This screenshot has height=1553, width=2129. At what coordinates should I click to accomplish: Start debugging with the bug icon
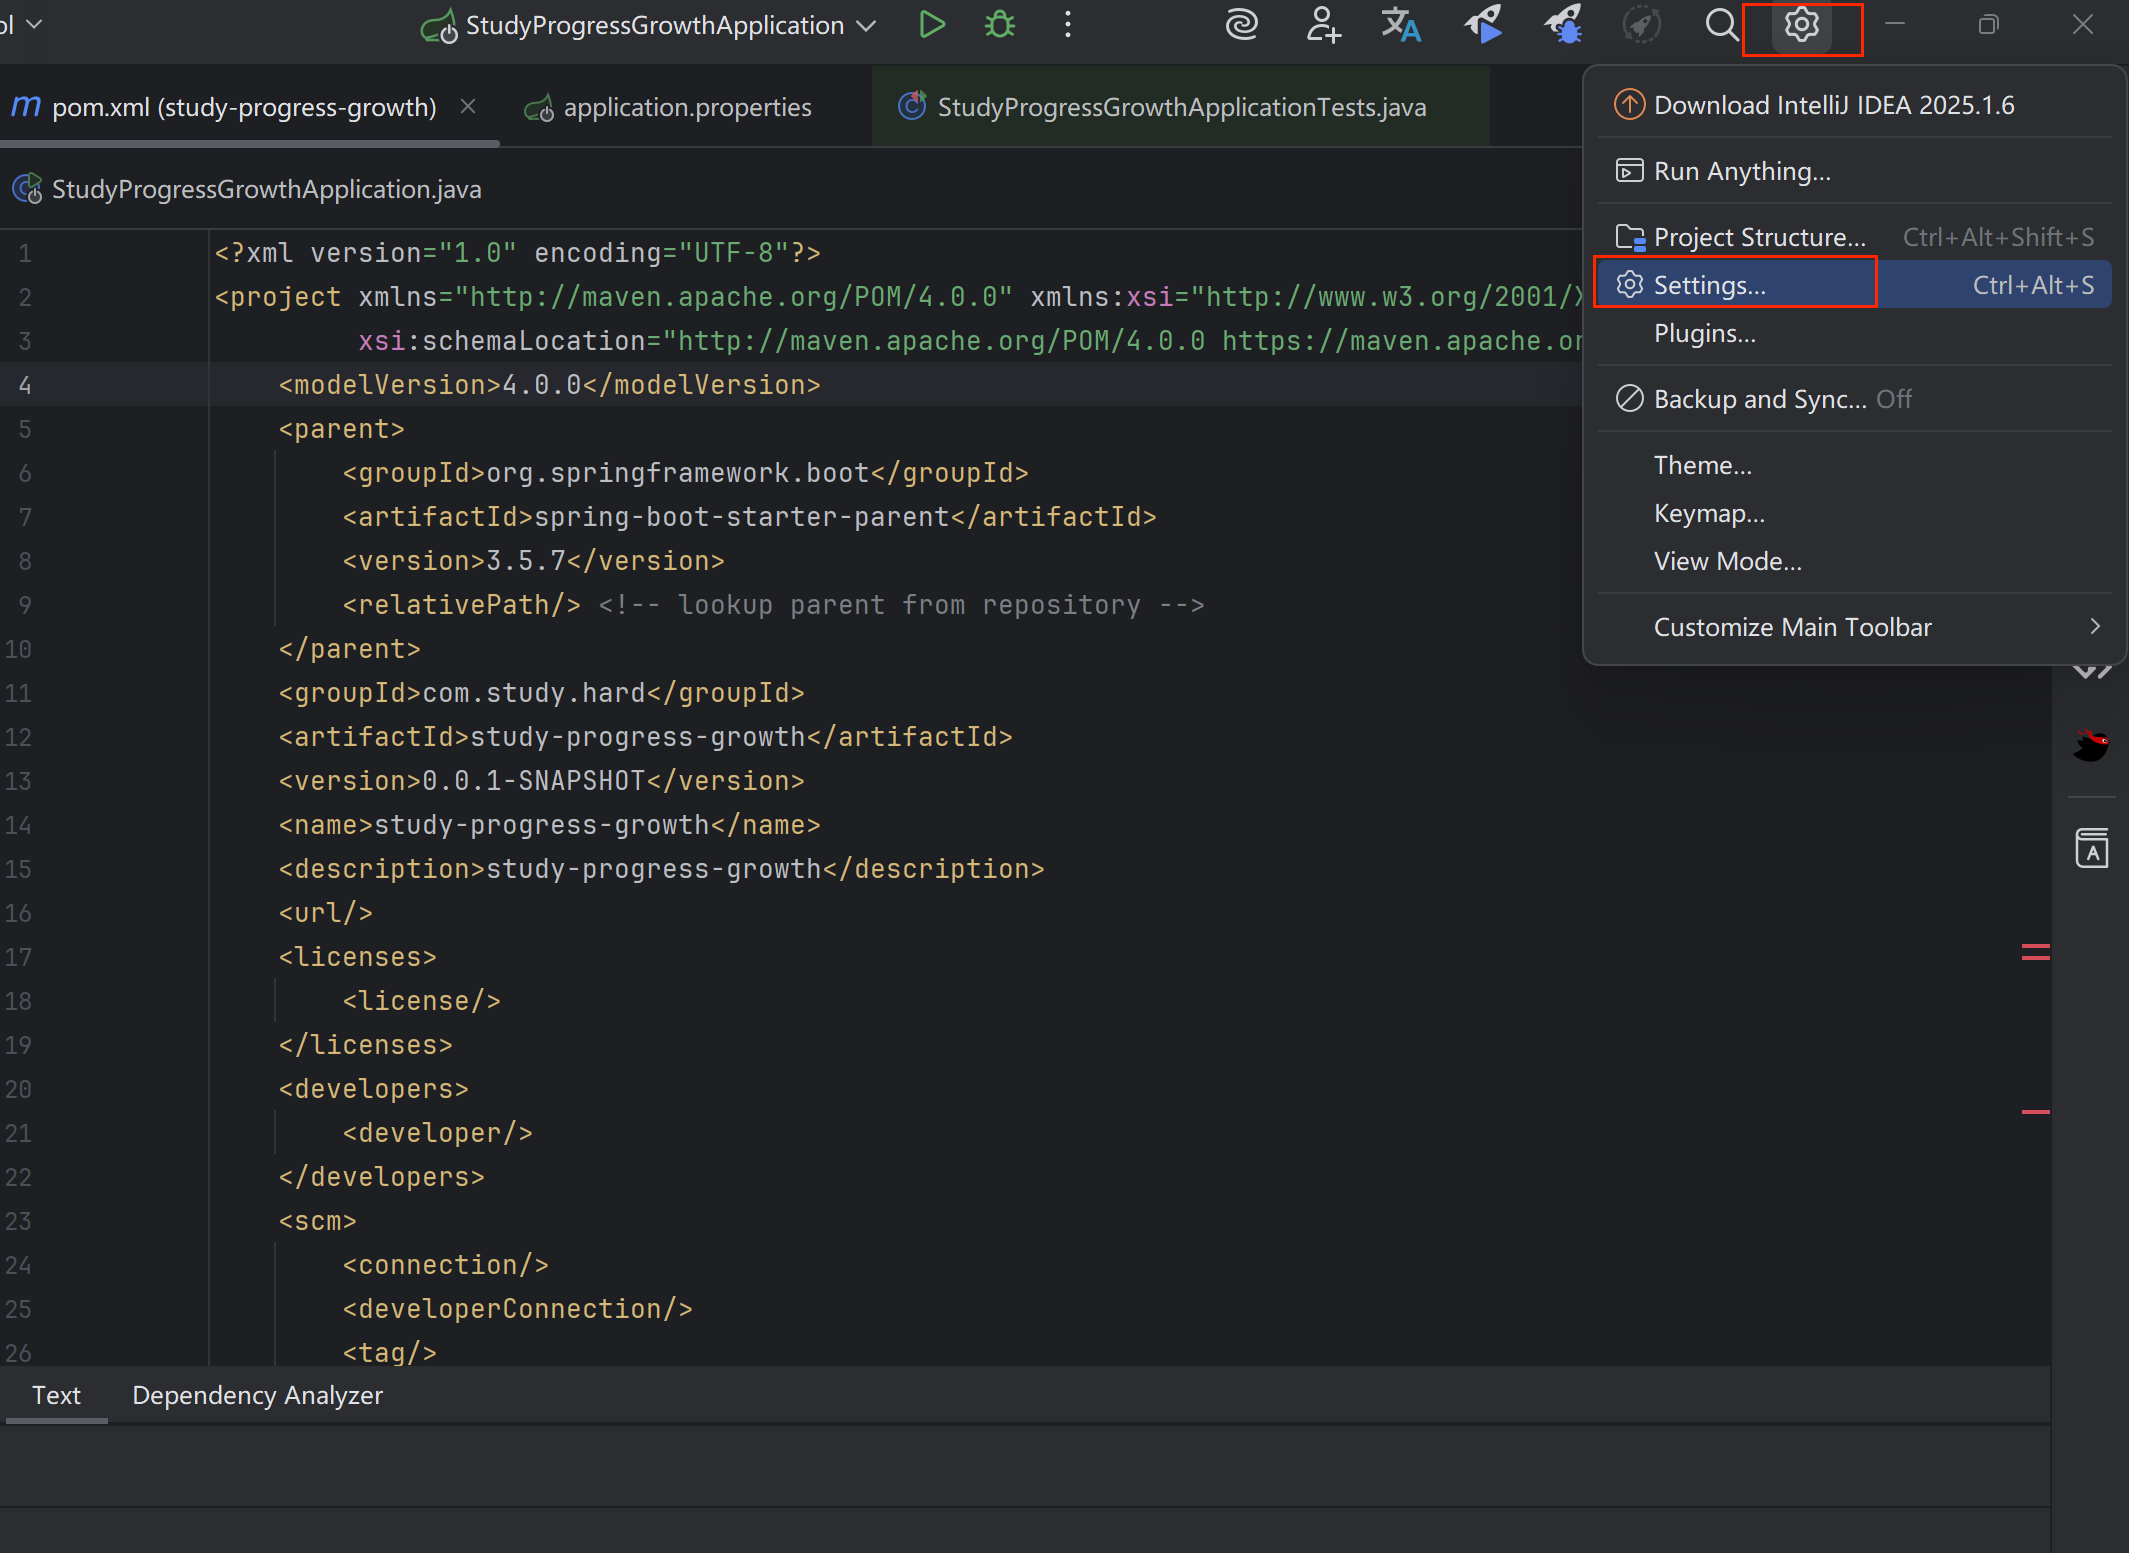[1000, 25]
